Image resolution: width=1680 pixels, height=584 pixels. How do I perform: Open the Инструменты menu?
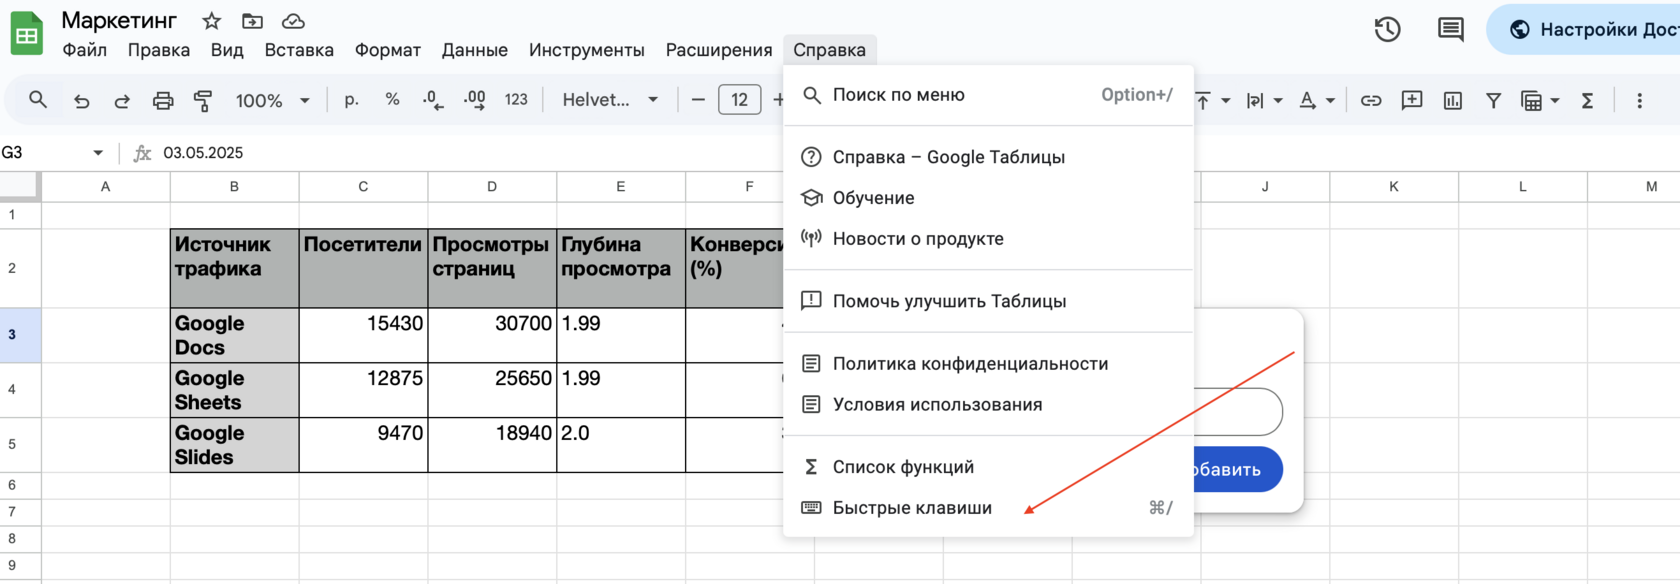pyautogui.click(x=587, y=50)
